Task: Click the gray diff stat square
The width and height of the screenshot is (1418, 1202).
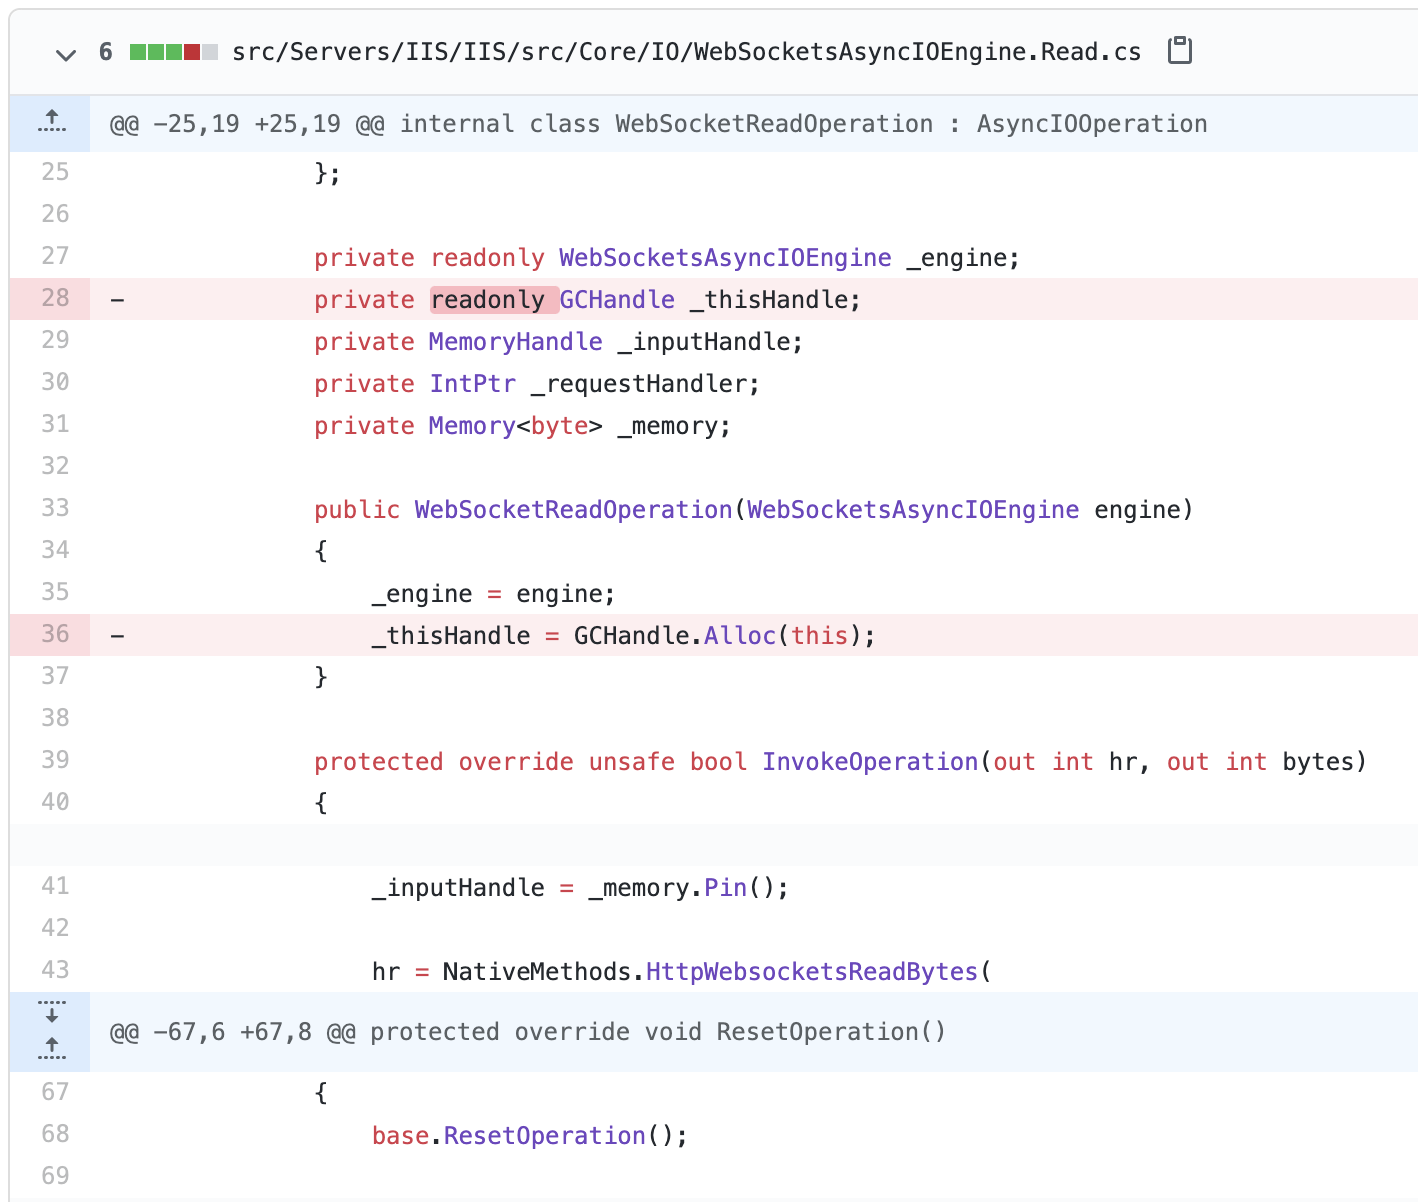Action: pyautogui.click(x=210, y=52)
